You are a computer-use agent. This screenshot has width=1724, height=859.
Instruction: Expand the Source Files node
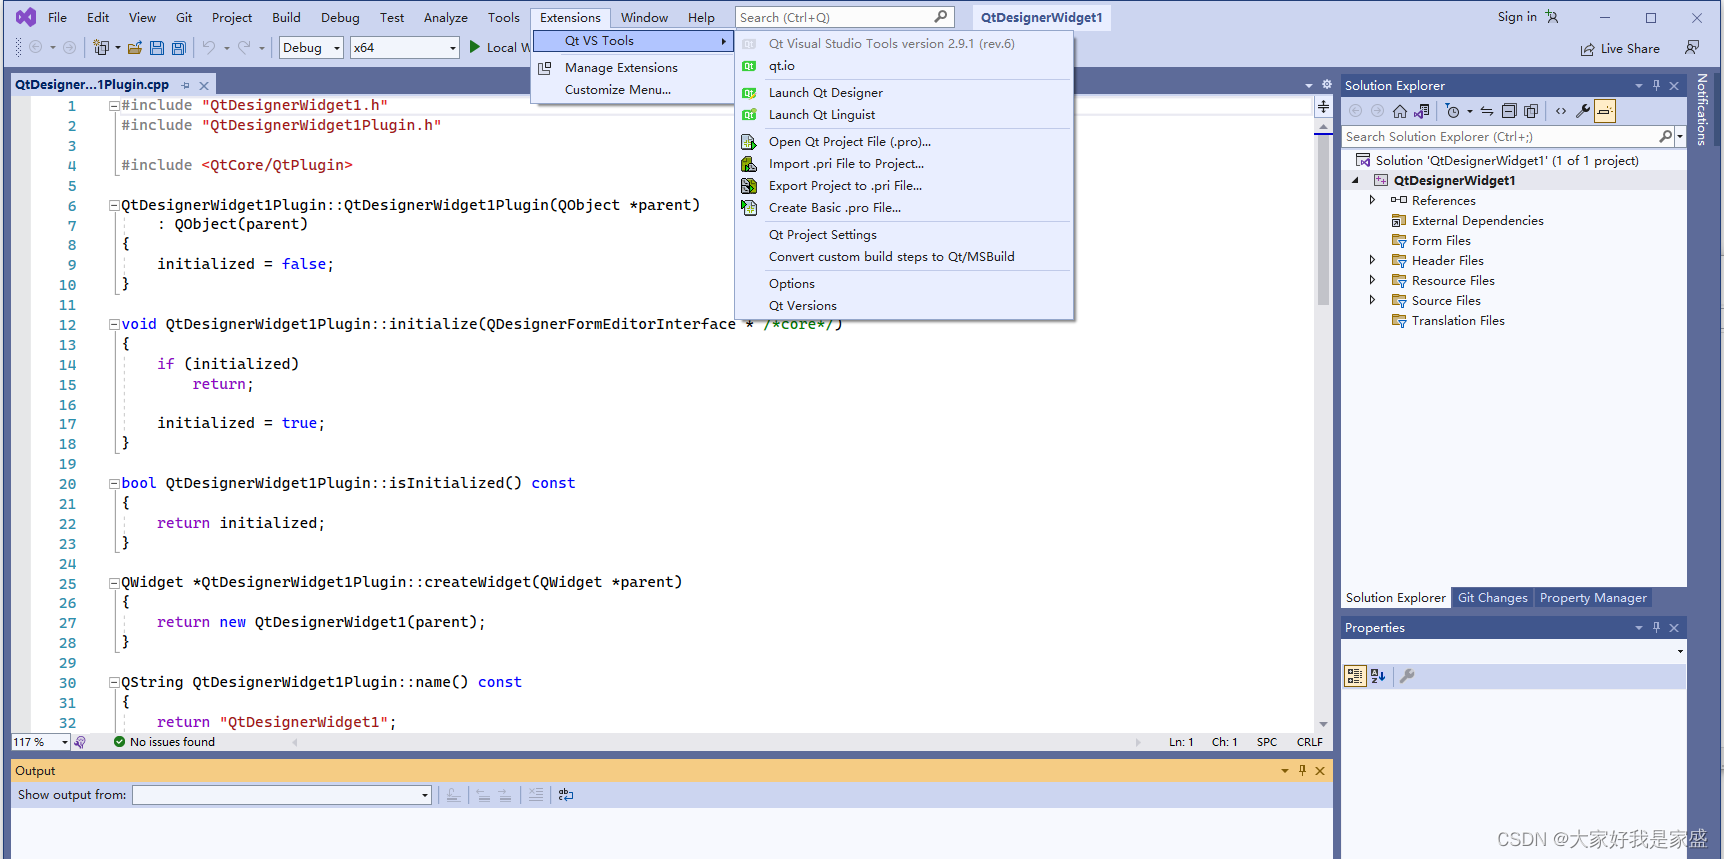1372,300
